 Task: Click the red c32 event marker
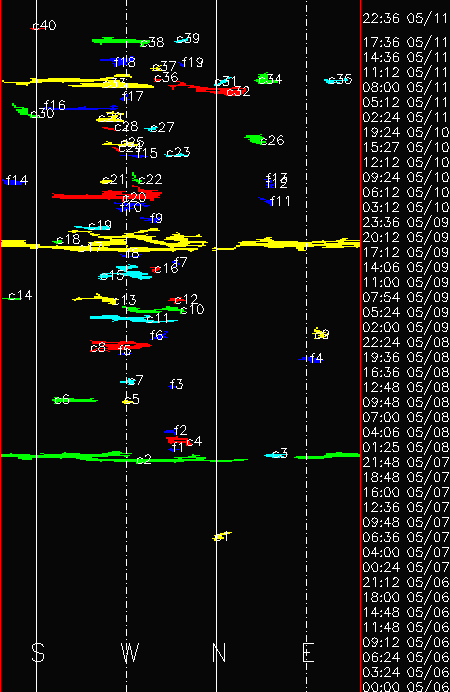203,89
